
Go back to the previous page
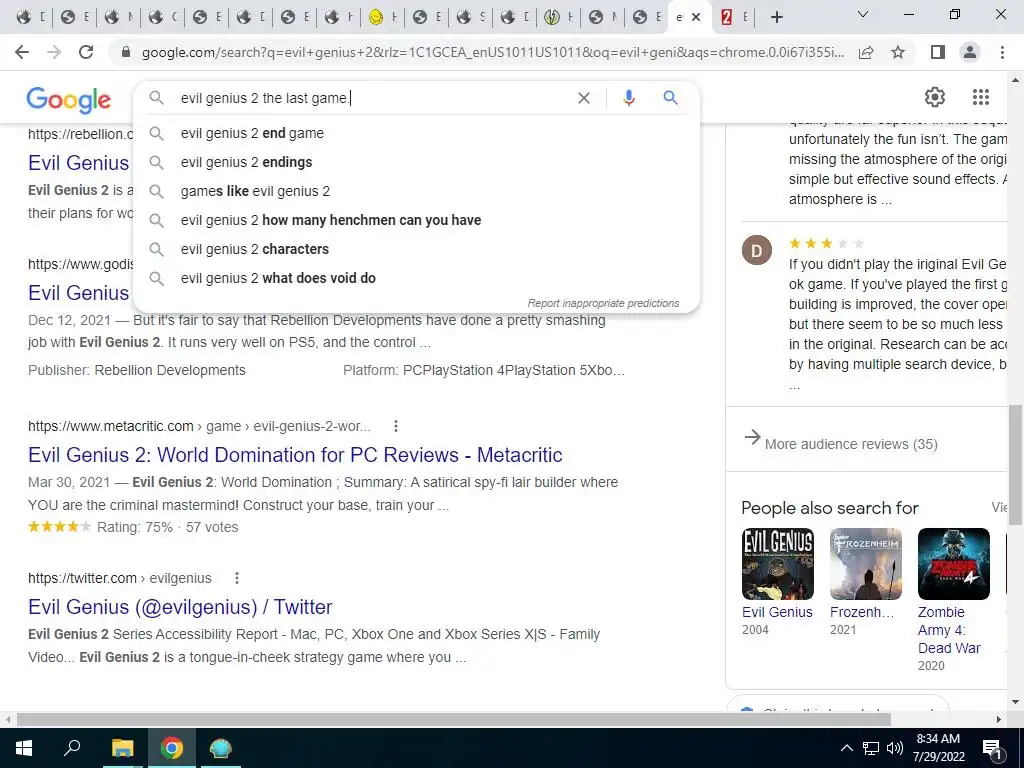coord(22,52)
